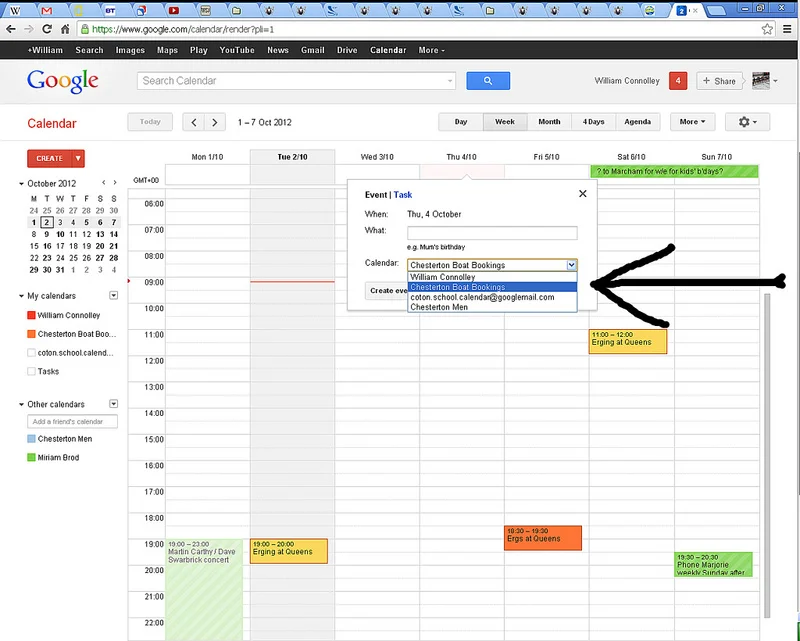Image resolution: width=800 pixels, height=641 pixels.
Task: Click the browser forward arrow
Action: 29,29
